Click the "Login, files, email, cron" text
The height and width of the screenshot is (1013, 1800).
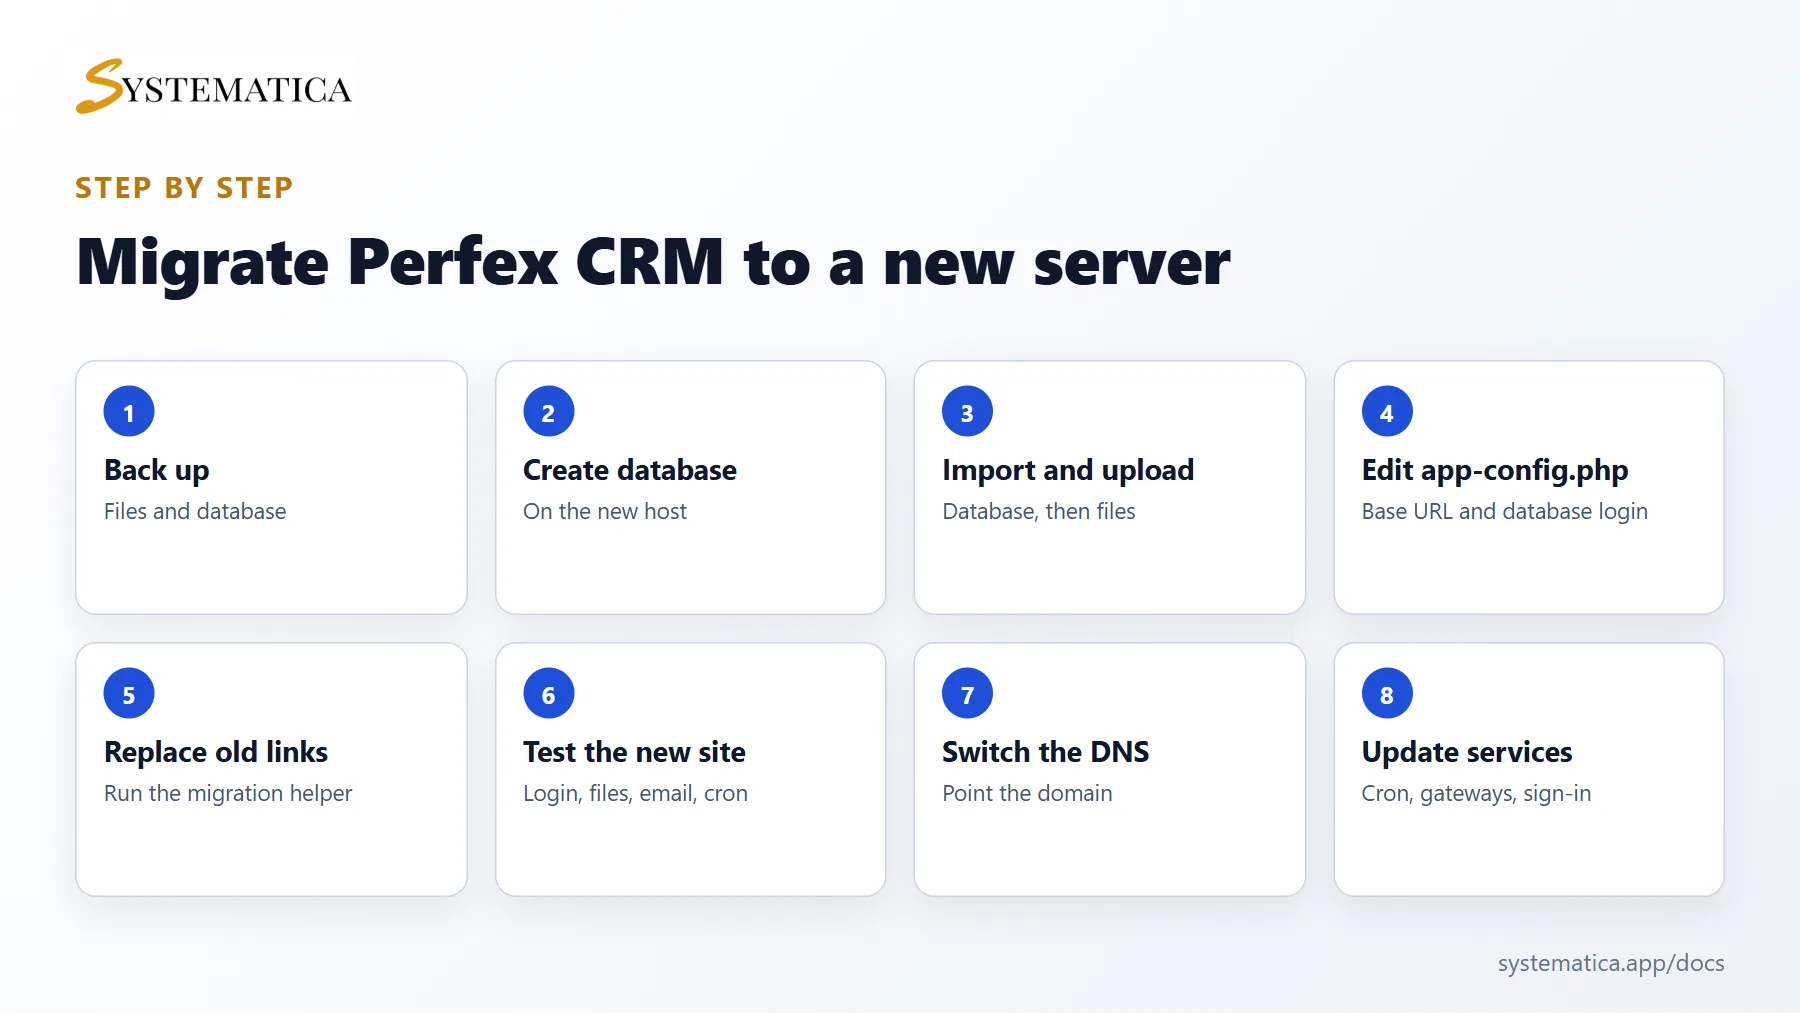point(635,793)
